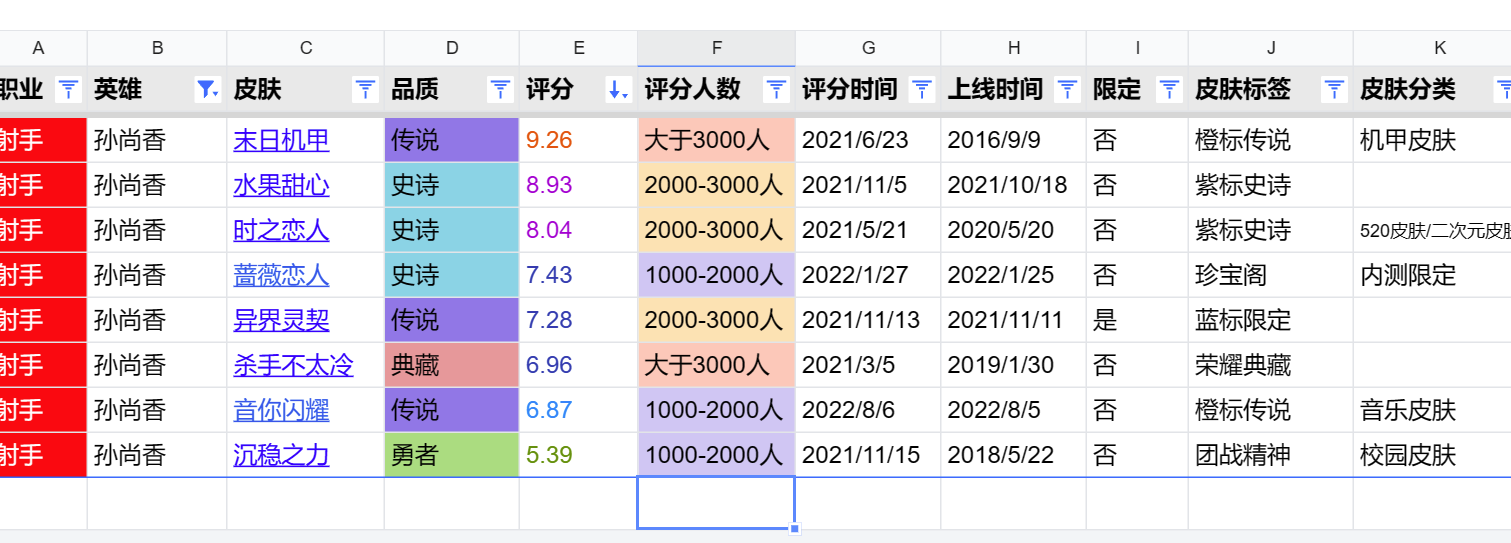1511x543 pixels.
Task: Select column F header
Action: pos(716,48)
